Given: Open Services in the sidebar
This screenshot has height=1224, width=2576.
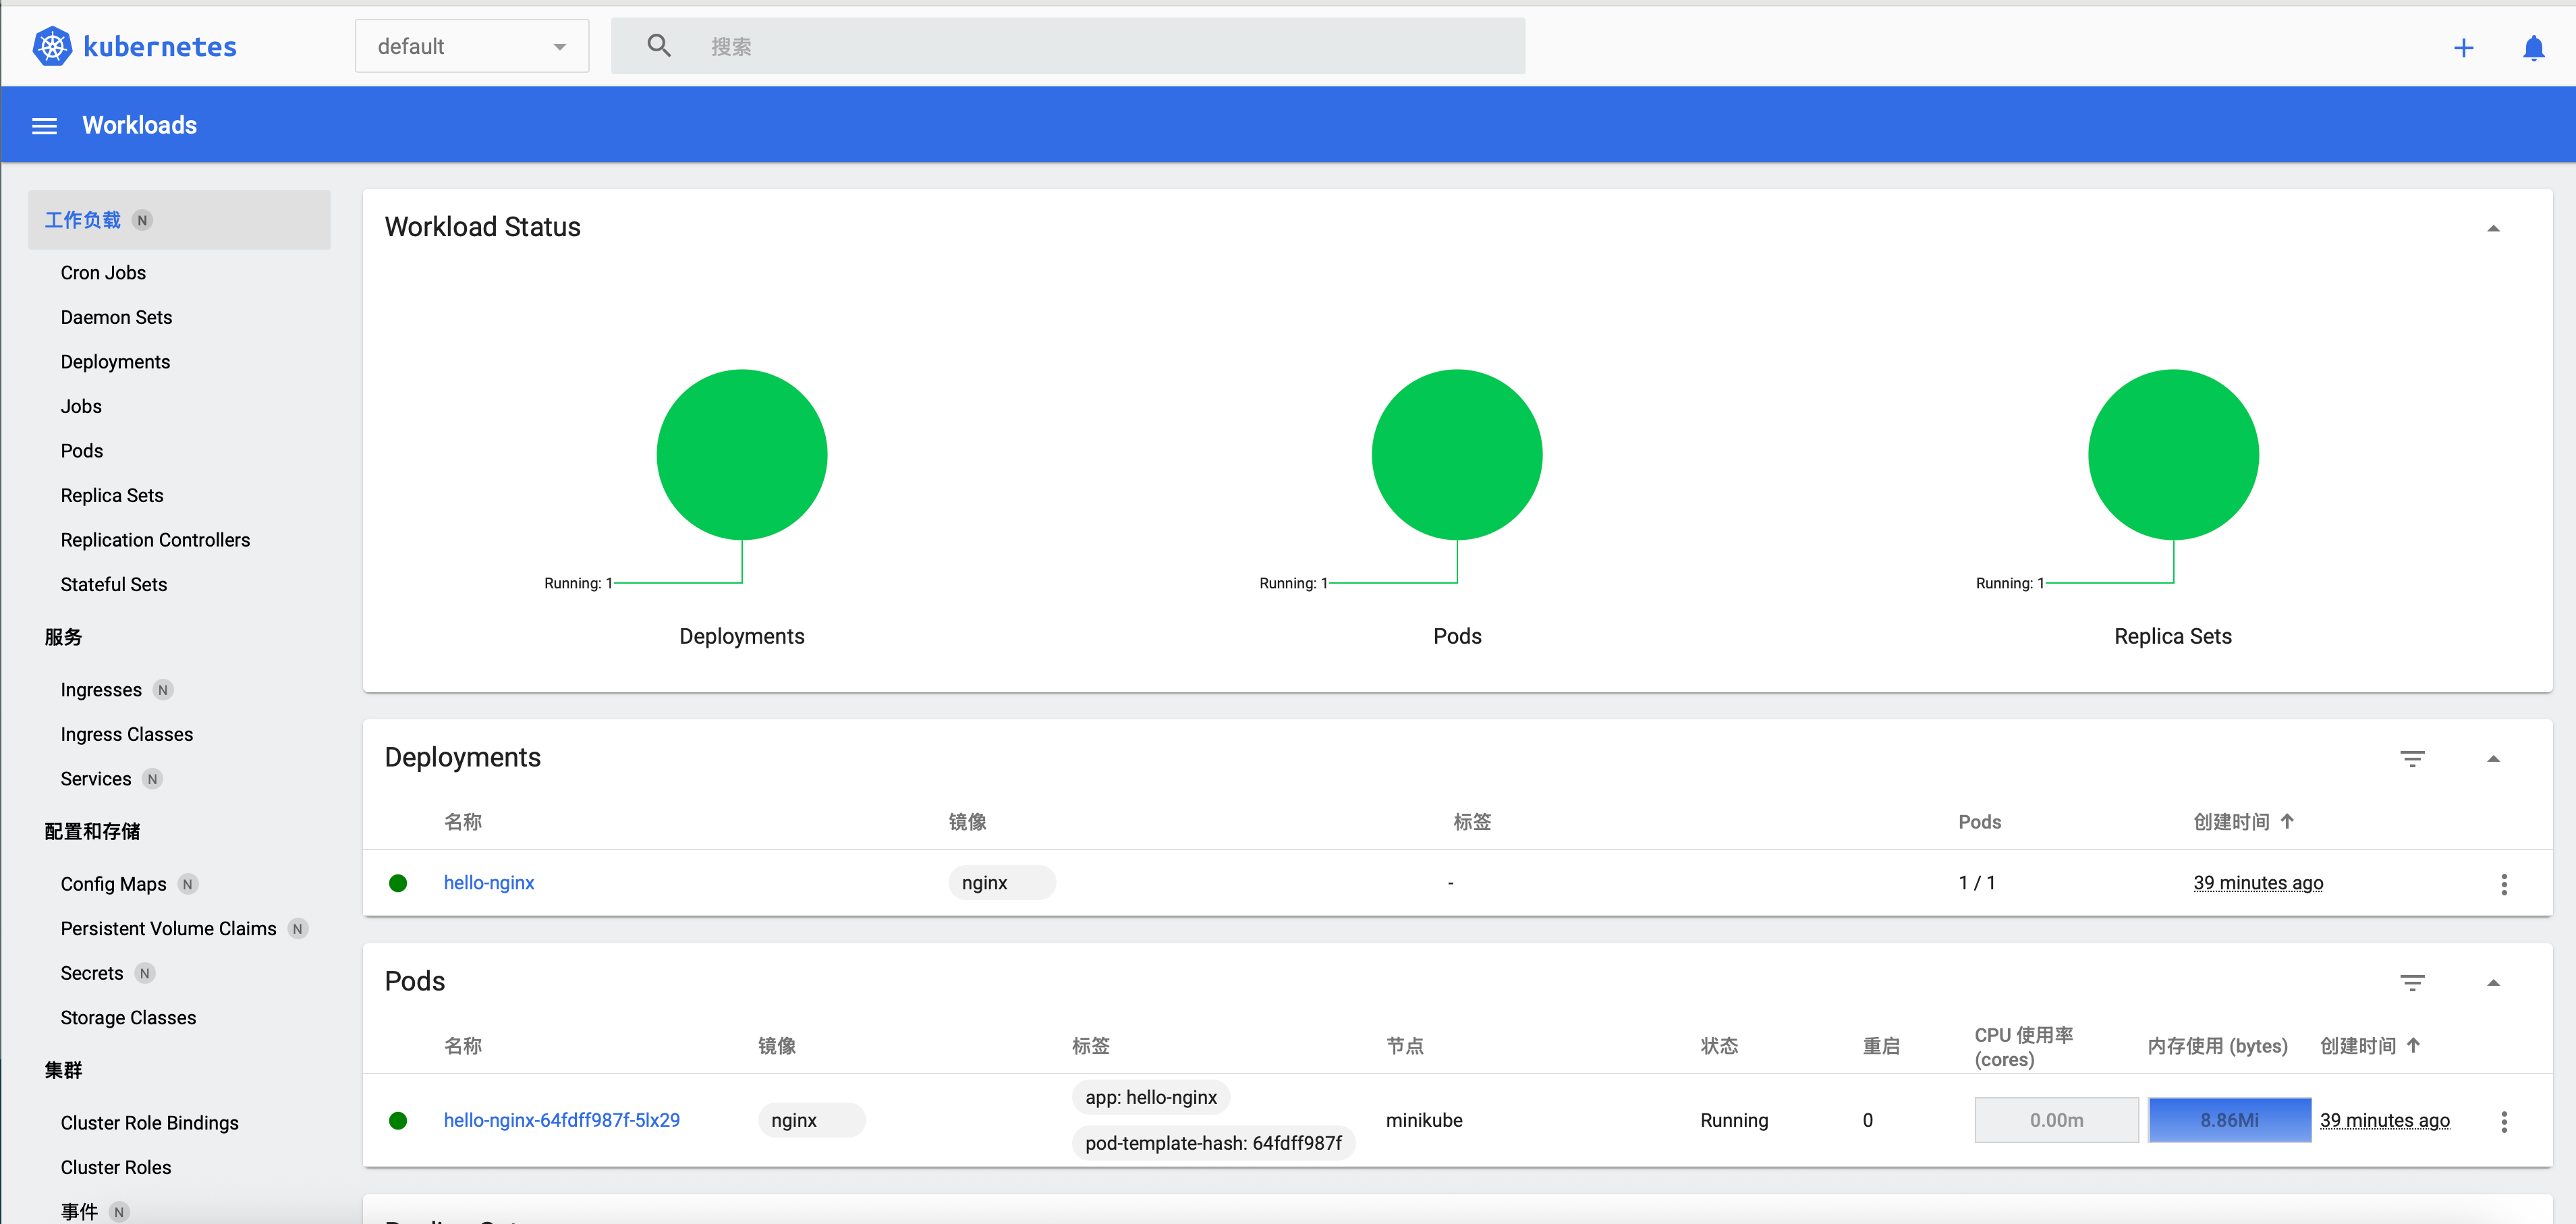Looking at the screenshot, I should [x=96, y=779].
